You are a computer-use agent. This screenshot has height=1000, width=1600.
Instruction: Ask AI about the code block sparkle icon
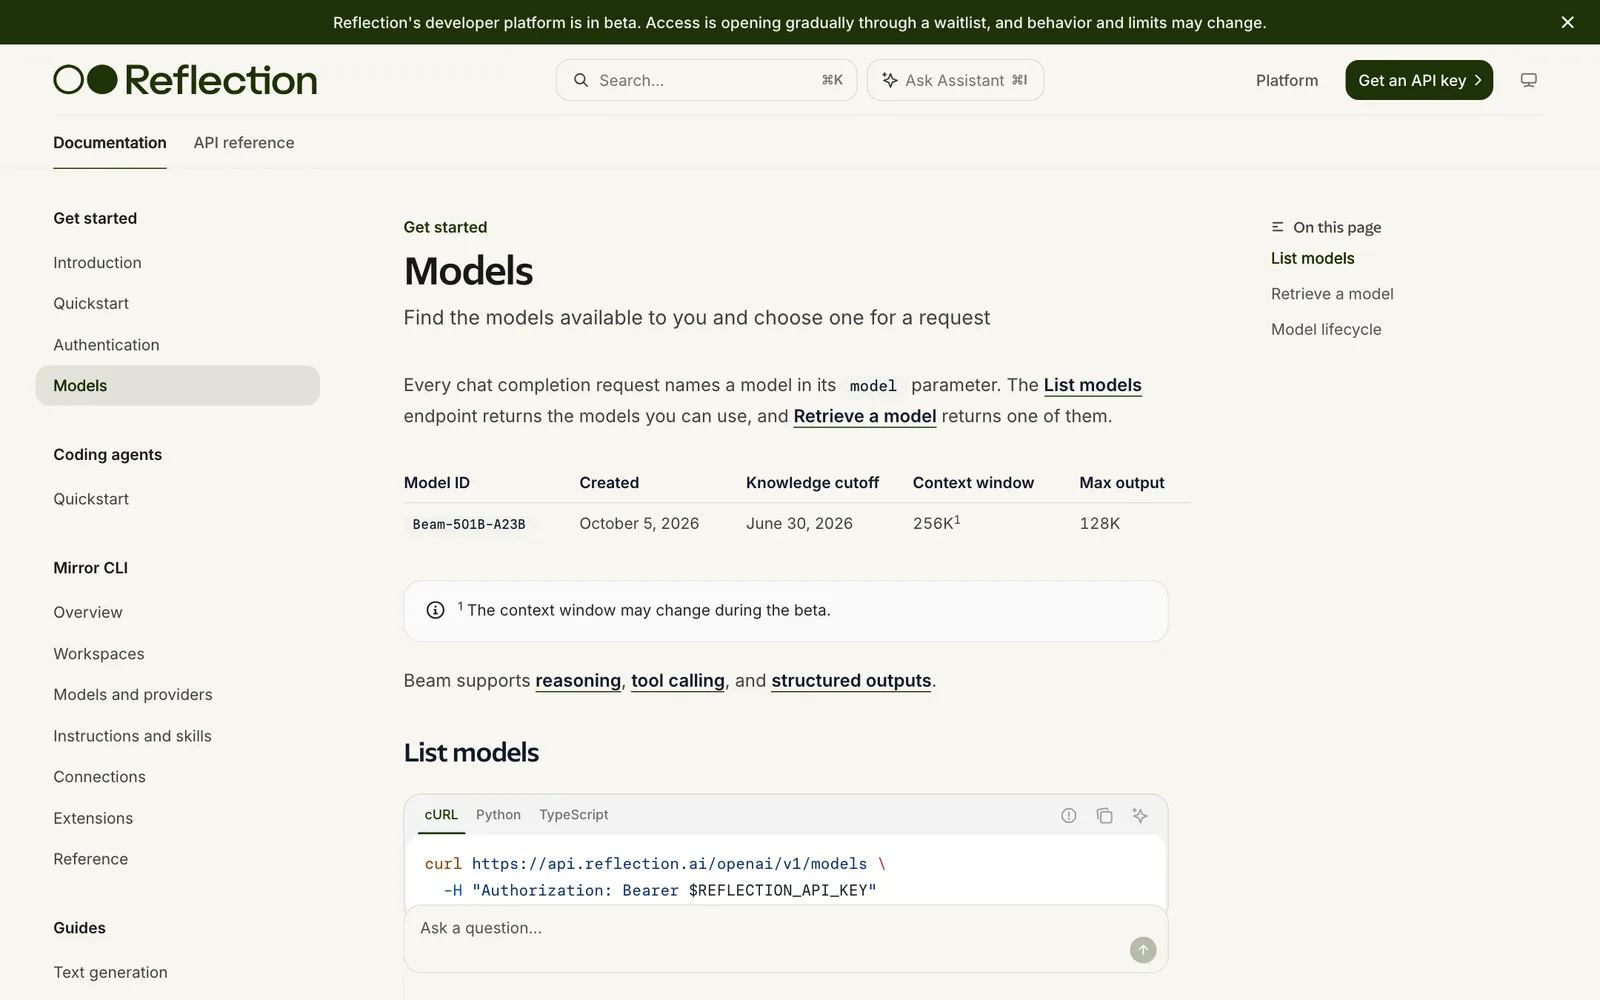coord(1140,815)
